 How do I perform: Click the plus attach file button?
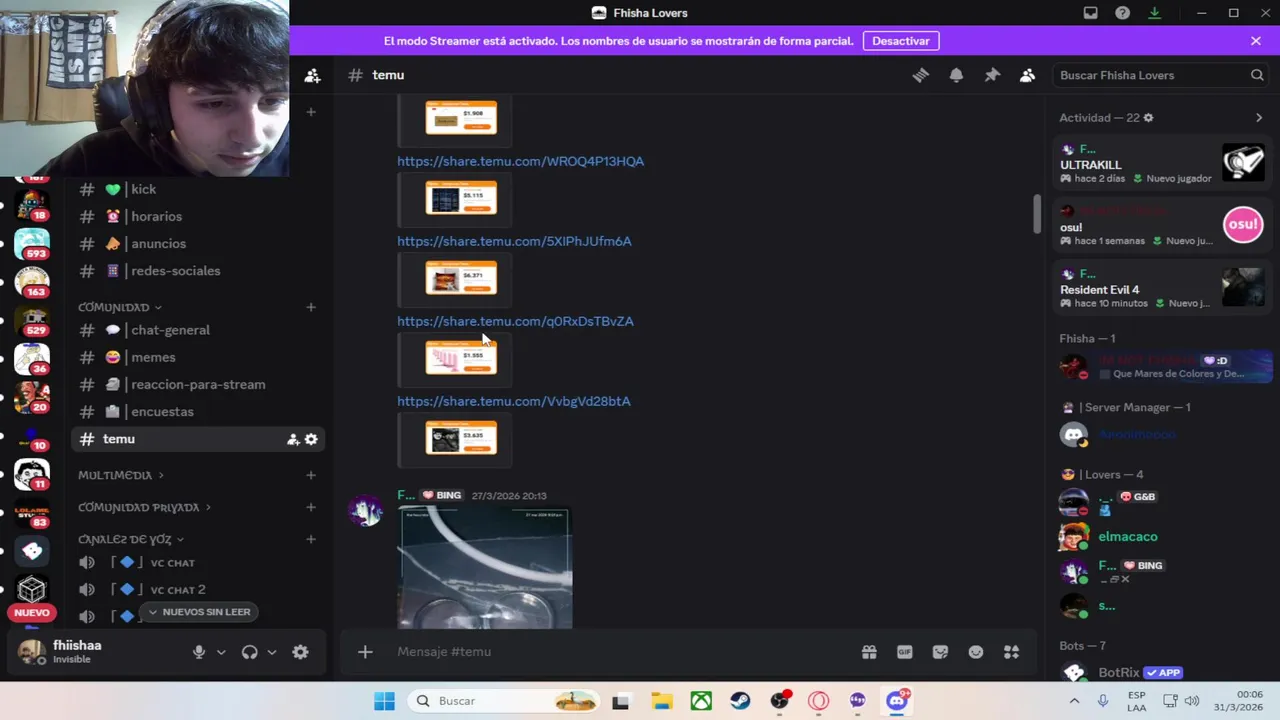(x=365, y=652)
